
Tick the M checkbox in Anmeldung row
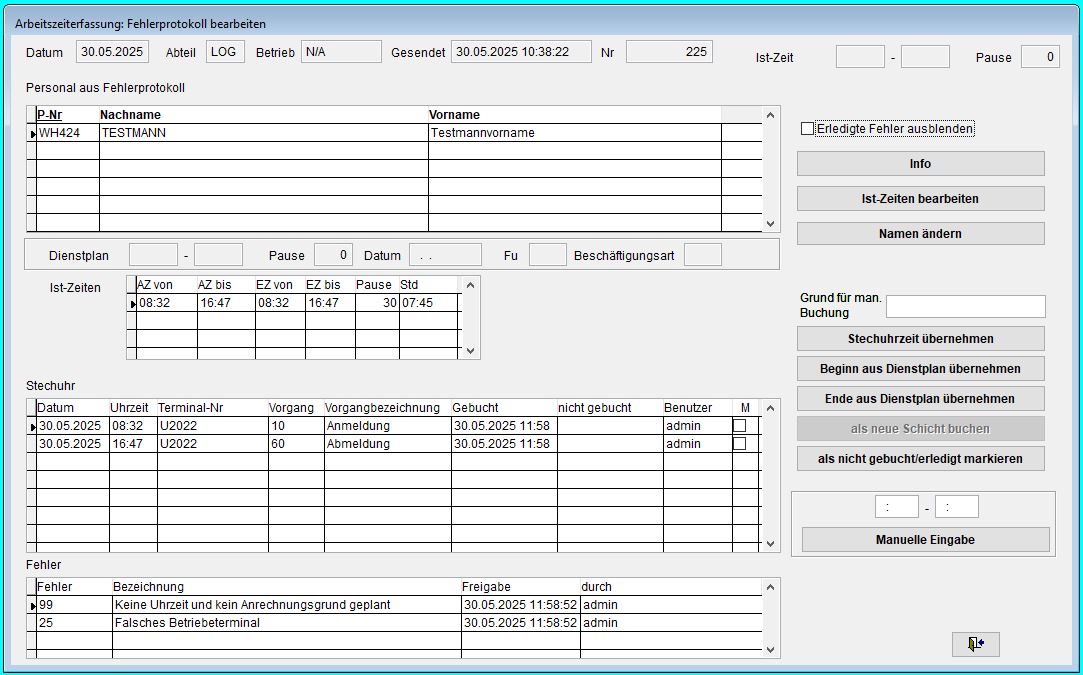click(x=739, y=426)
